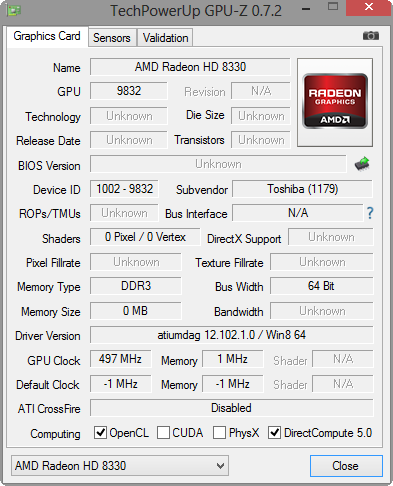The image size is (393, 486).
Task: Click the Radeon Graphics AMD logo
Action: coord(335,102)
